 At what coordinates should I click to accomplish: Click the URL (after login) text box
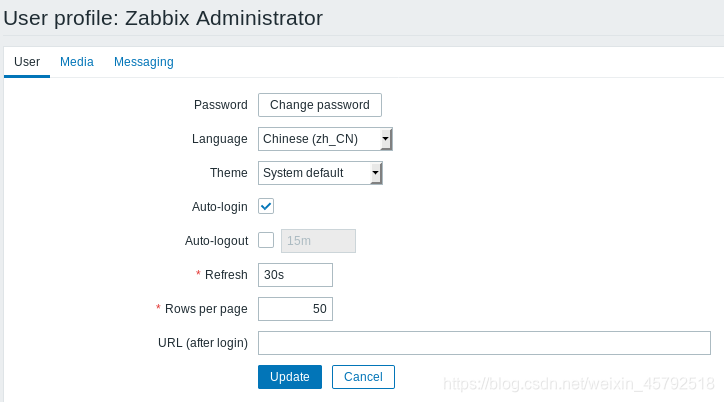click(484, 343)
